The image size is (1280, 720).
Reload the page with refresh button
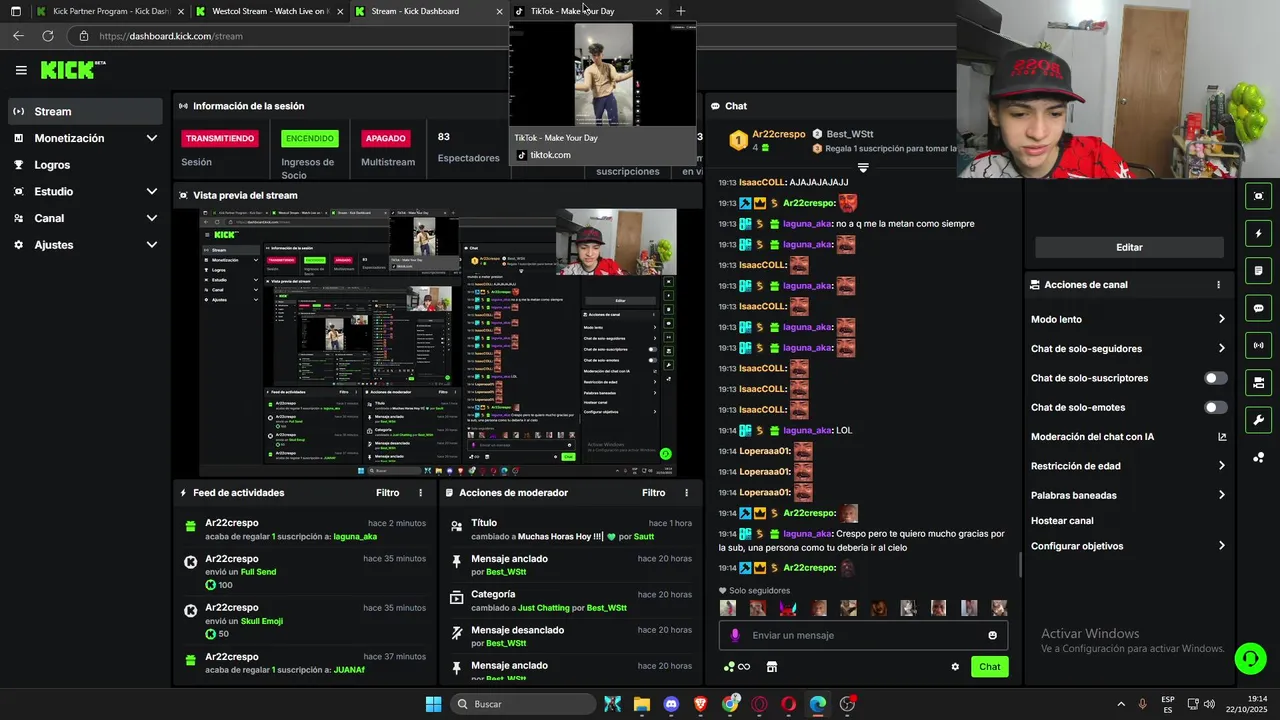47,36
